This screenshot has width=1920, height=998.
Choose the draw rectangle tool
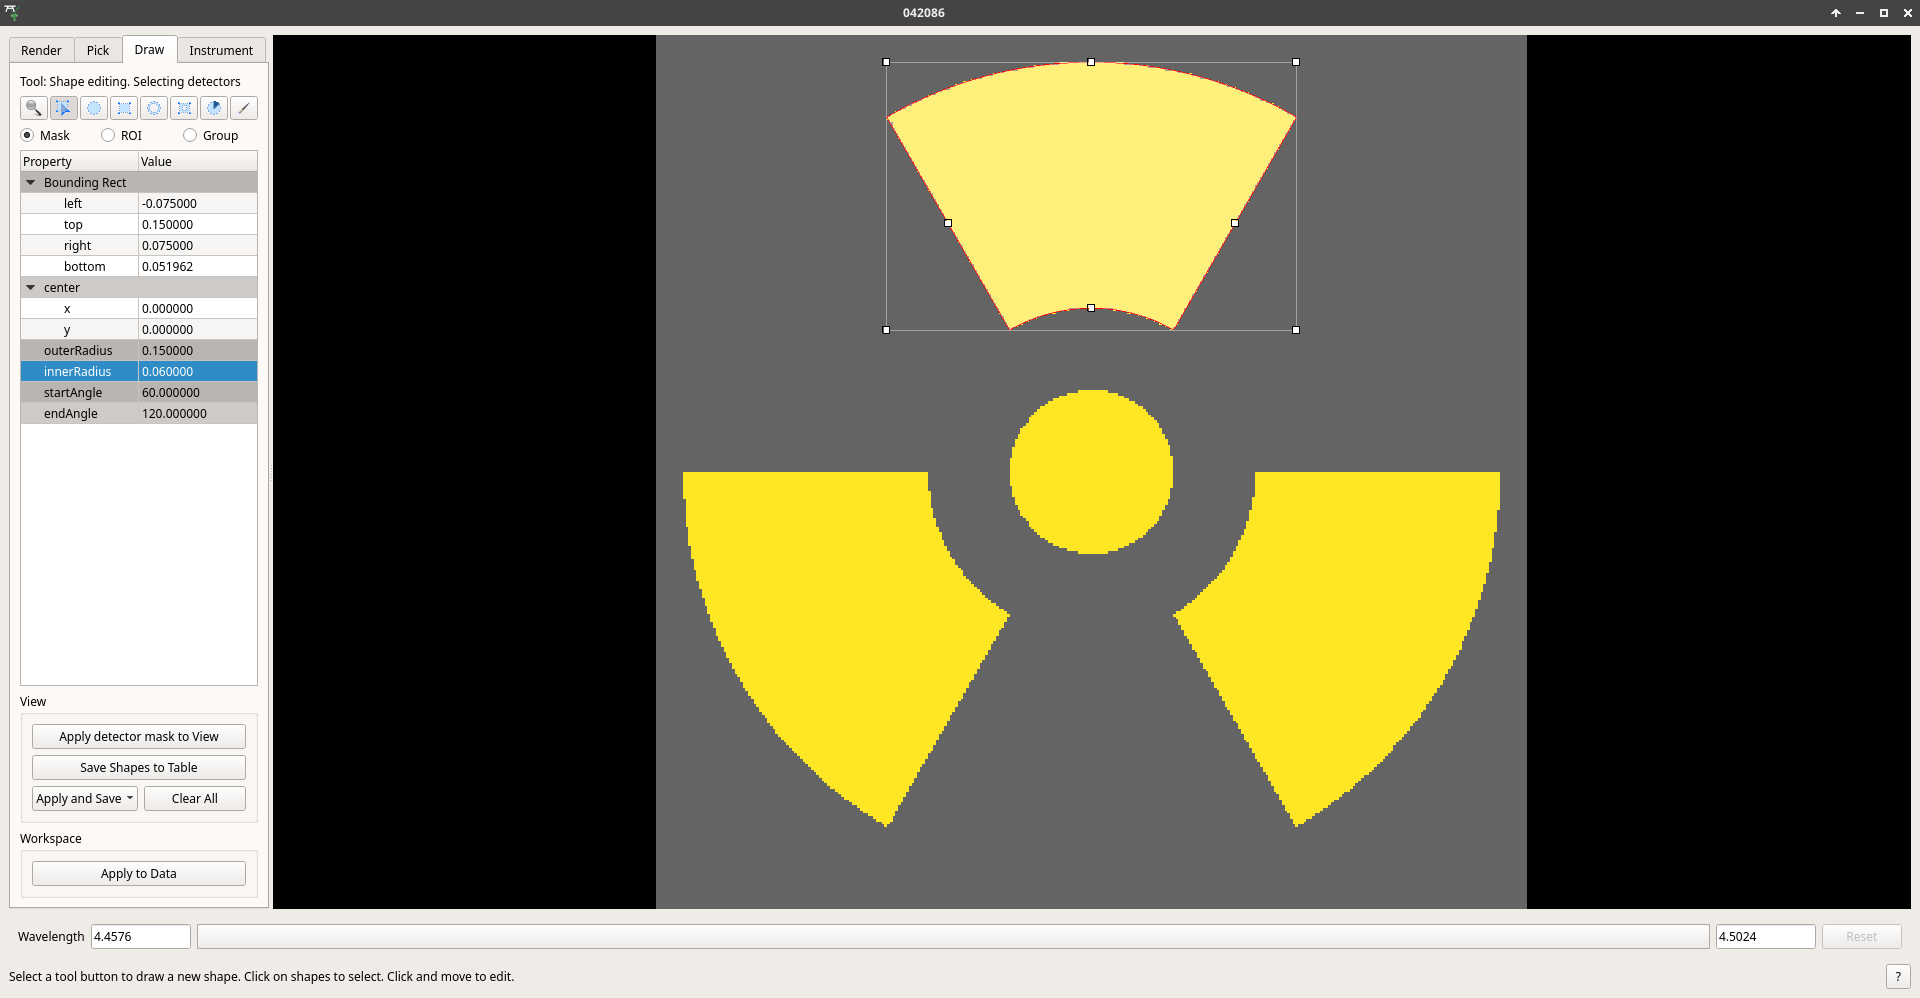[x=124, y=108]
